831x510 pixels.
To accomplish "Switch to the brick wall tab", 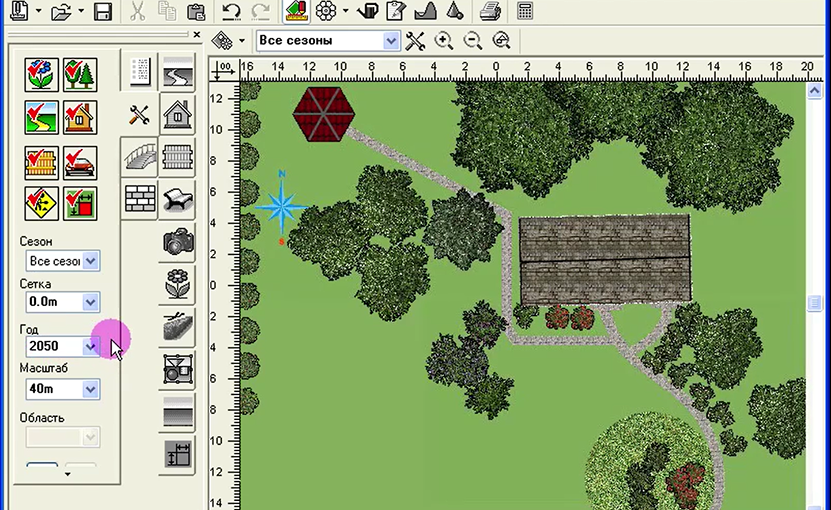I will click(x=139, y=199).
